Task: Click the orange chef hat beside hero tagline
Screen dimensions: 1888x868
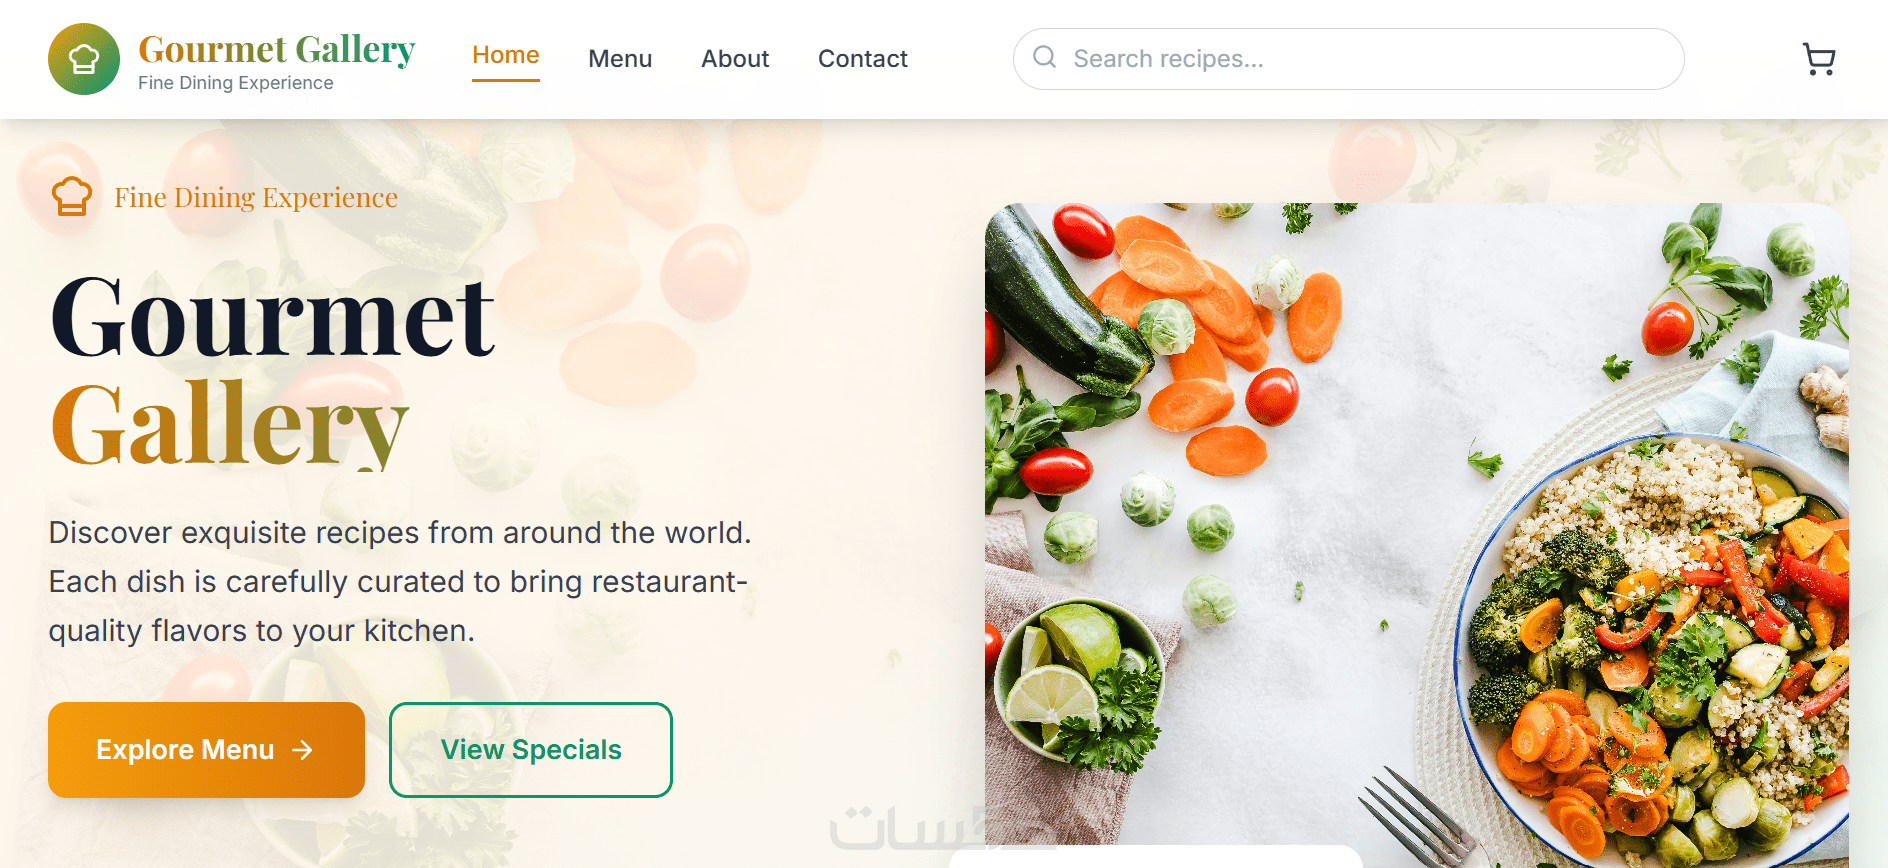Action: point(72,196)
